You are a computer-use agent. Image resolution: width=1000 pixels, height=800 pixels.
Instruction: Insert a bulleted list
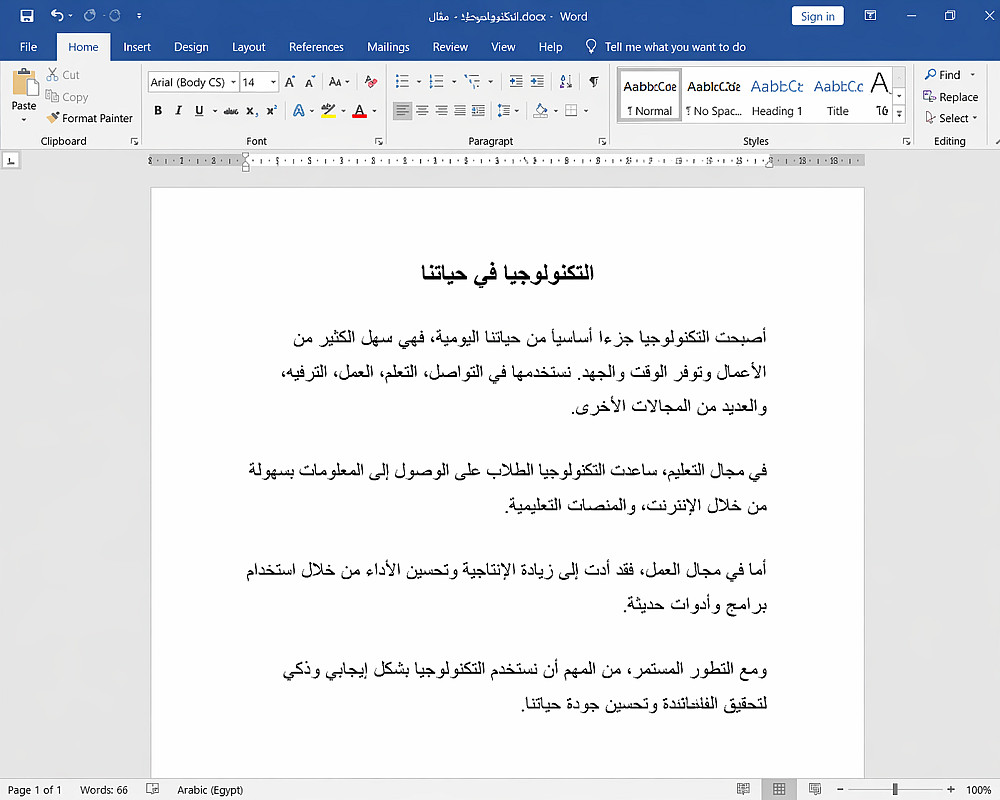point(402,82)
